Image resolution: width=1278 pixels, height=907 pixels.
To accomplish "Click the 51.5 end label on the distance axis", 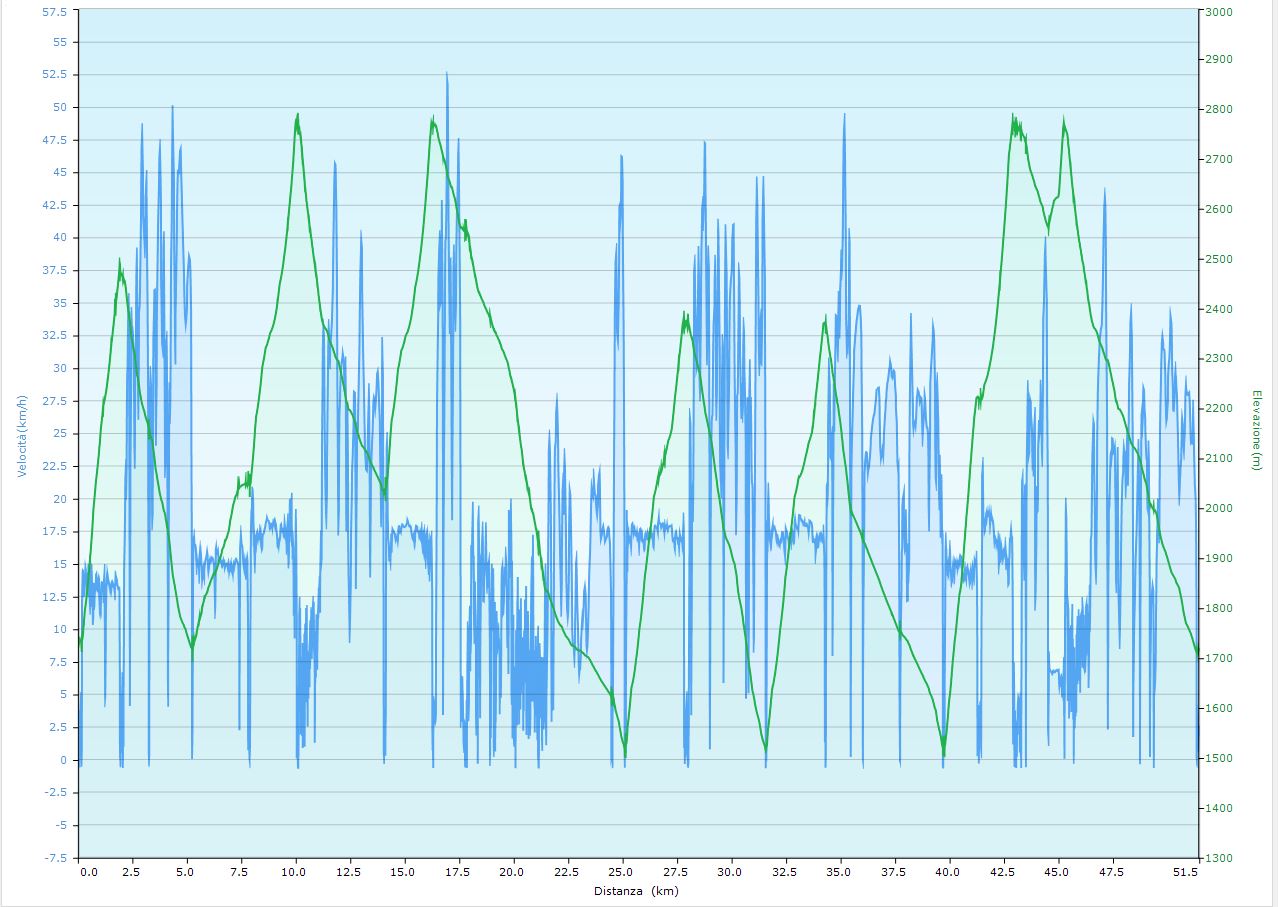I will (1185, 872).
